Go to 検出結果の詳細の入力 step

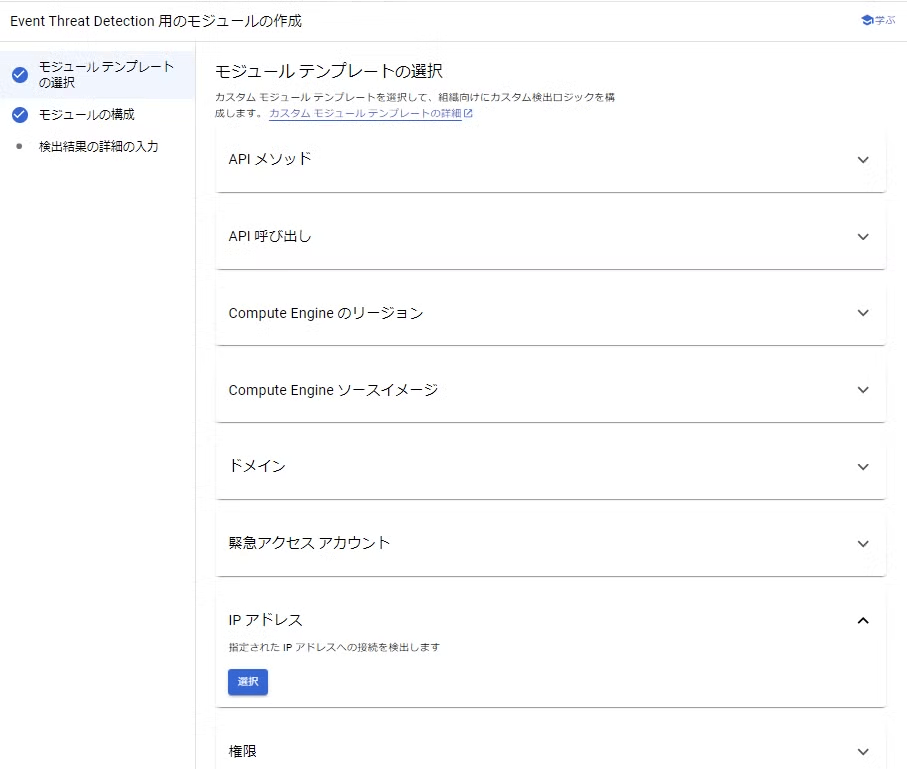98,146
